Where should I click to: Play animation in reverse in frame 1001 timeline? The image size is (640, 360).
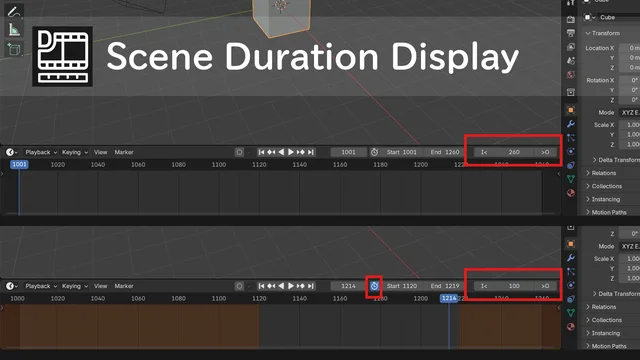click(281, 152)
